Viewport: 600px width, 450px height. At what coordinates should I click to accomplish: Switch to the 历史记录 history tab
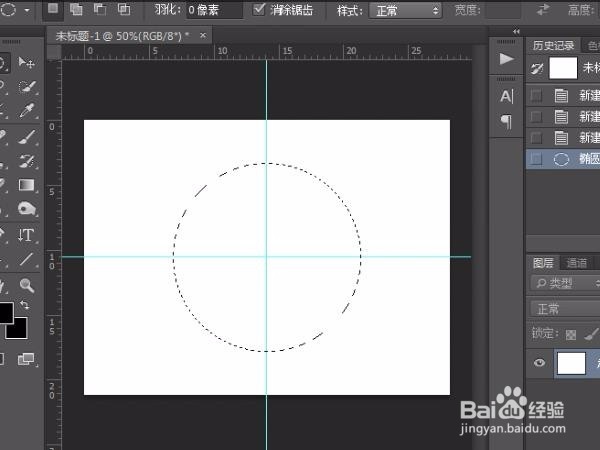click(553, 46)
